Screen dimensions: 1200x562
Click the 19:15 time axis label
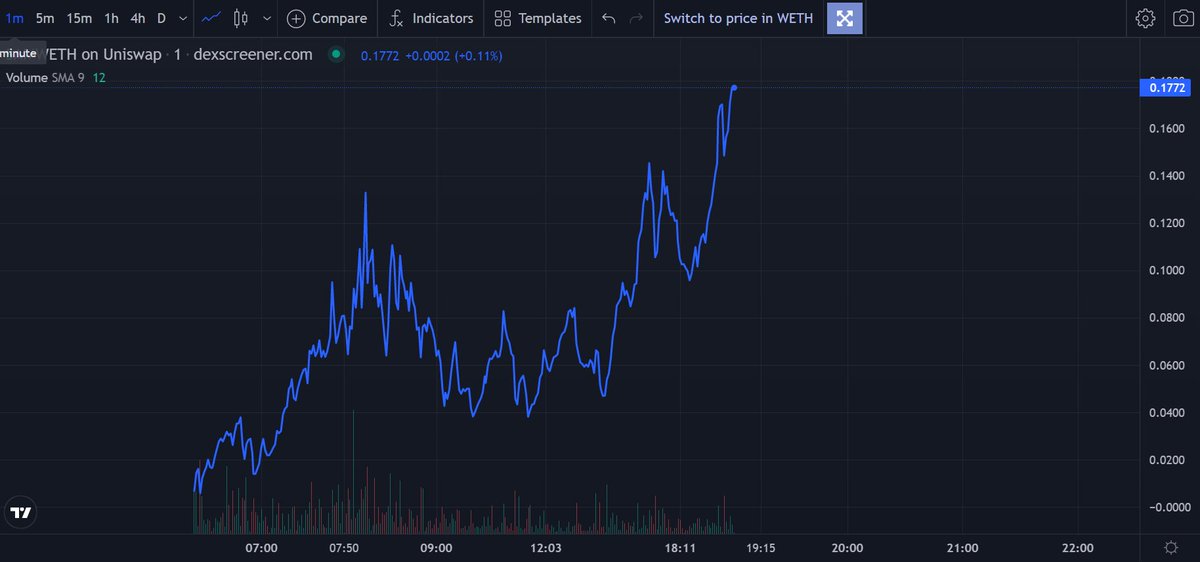coord(761,548)
